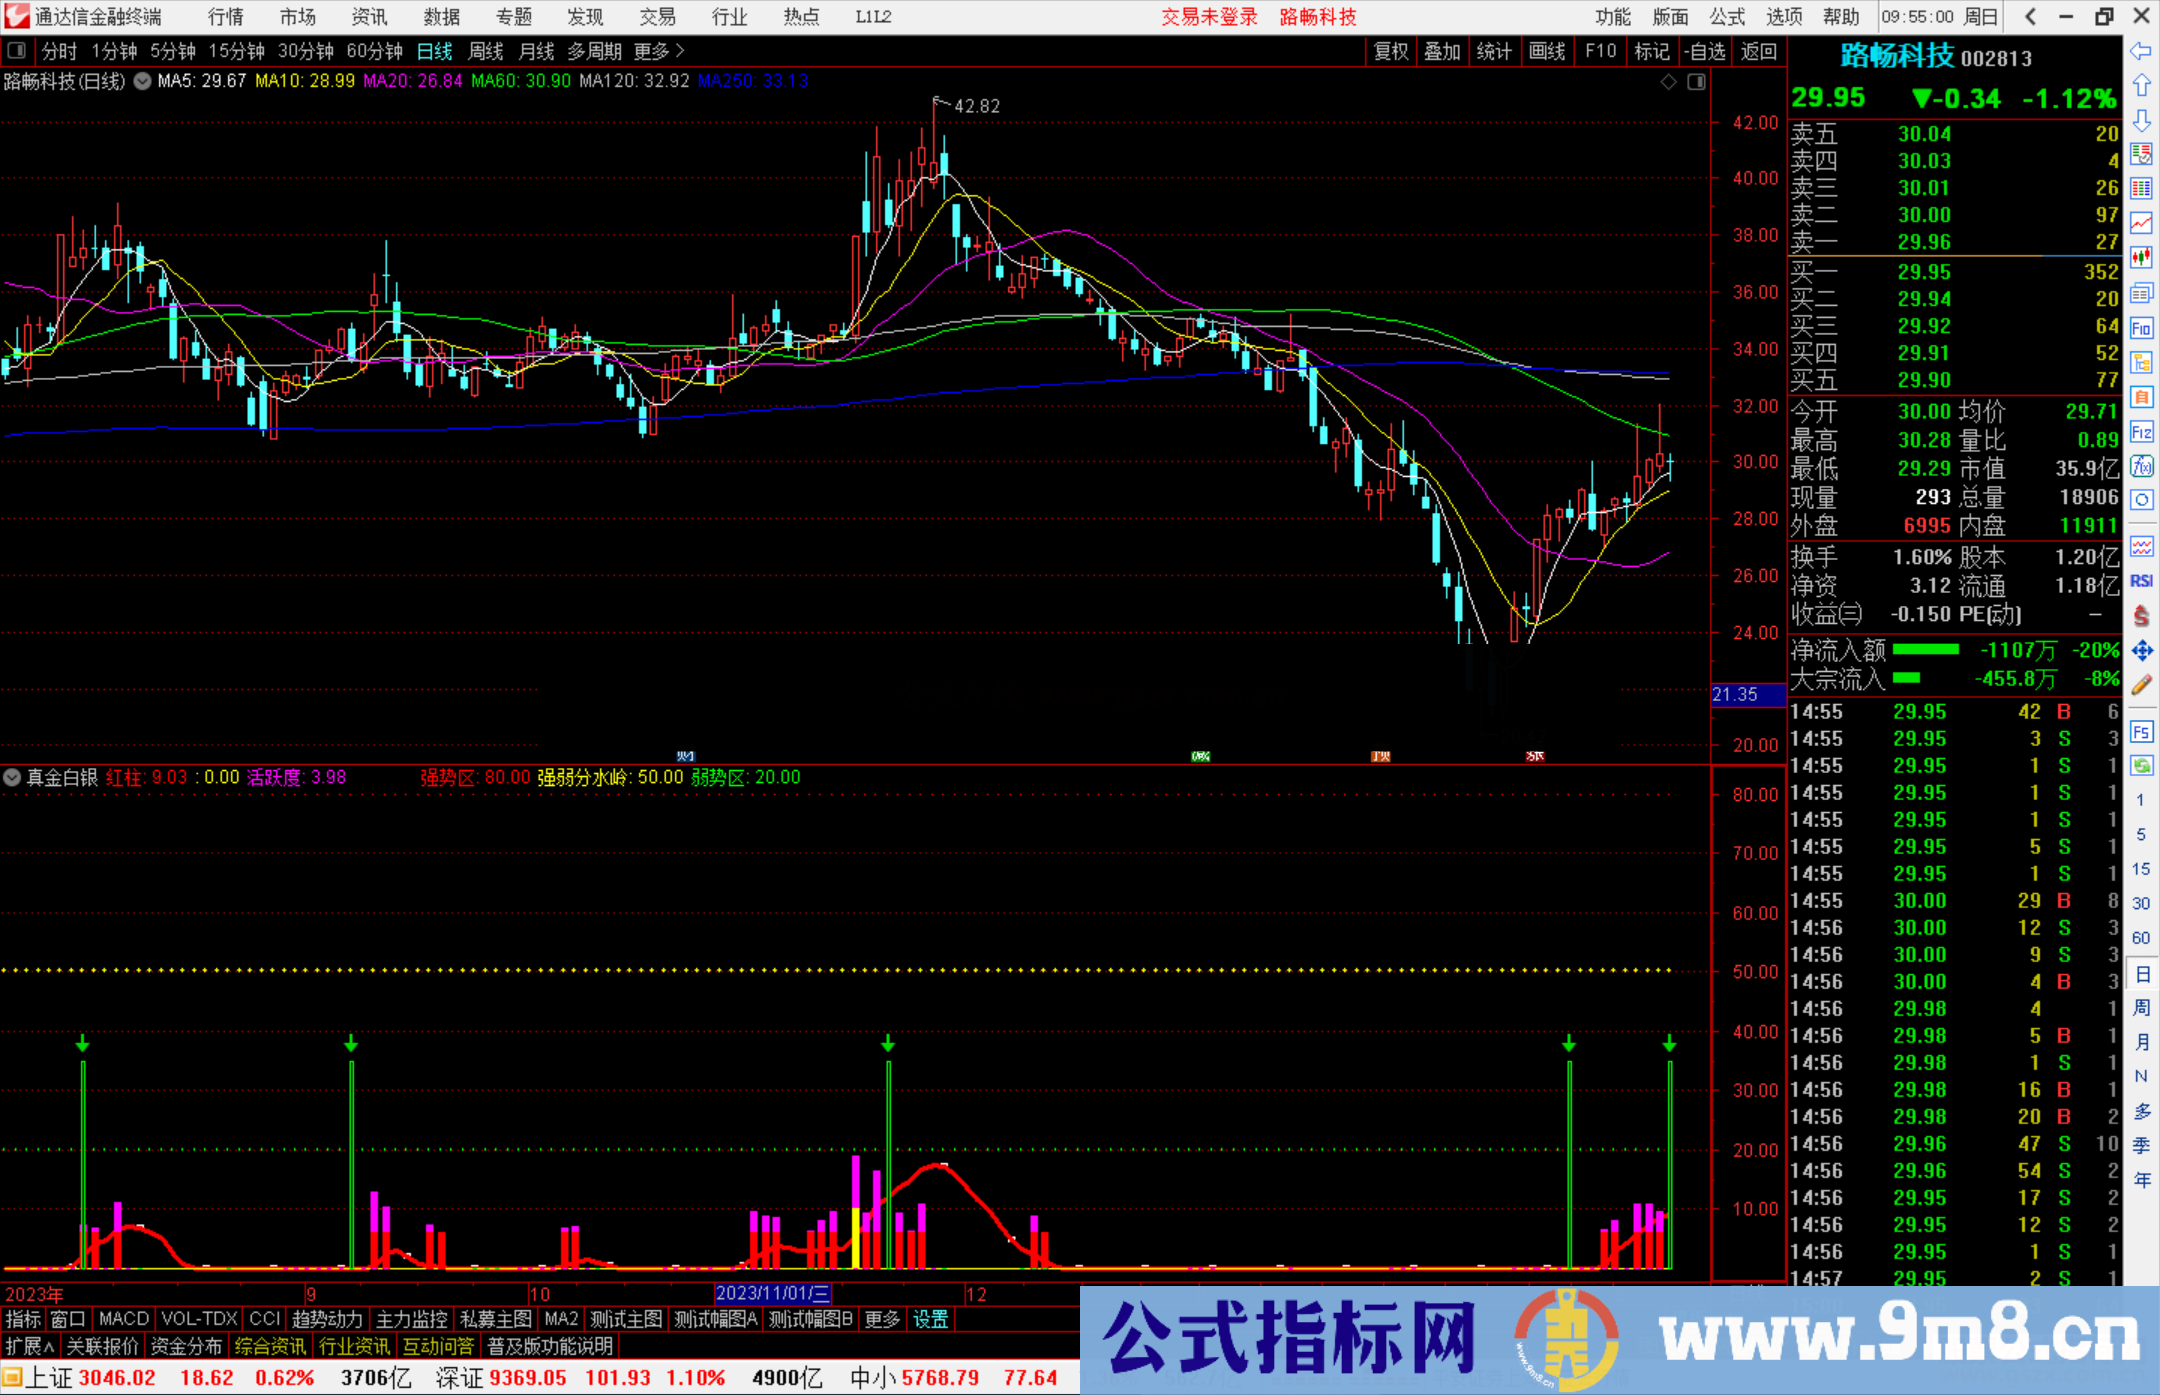This screenshot has height=1395, width=2160.
Task: Click the 21.35 price marker on the axis
Action: 1733,694
